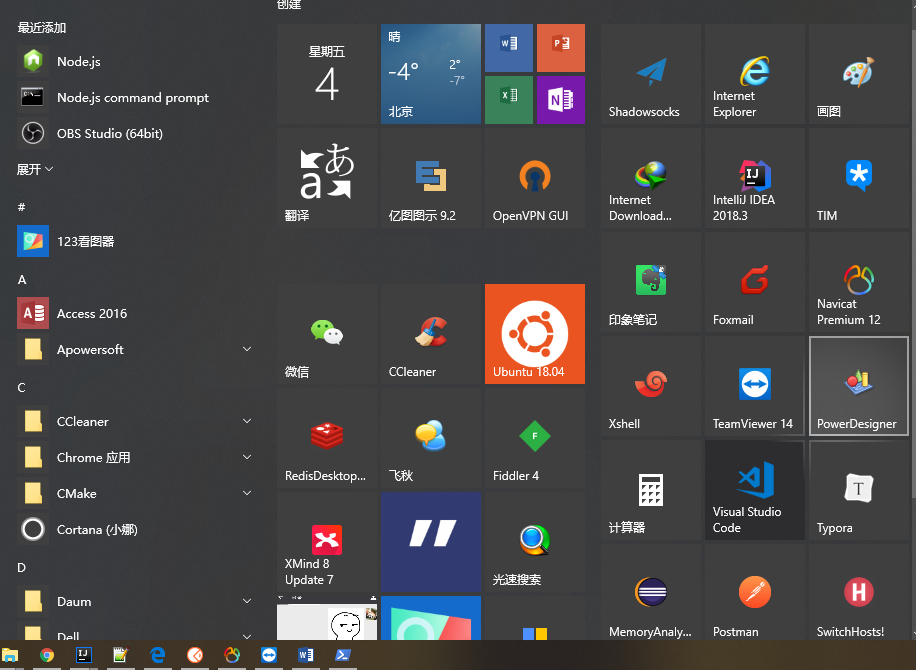Launch 微信 WeChat tile
916x670 pixels.
click(327, 334)
